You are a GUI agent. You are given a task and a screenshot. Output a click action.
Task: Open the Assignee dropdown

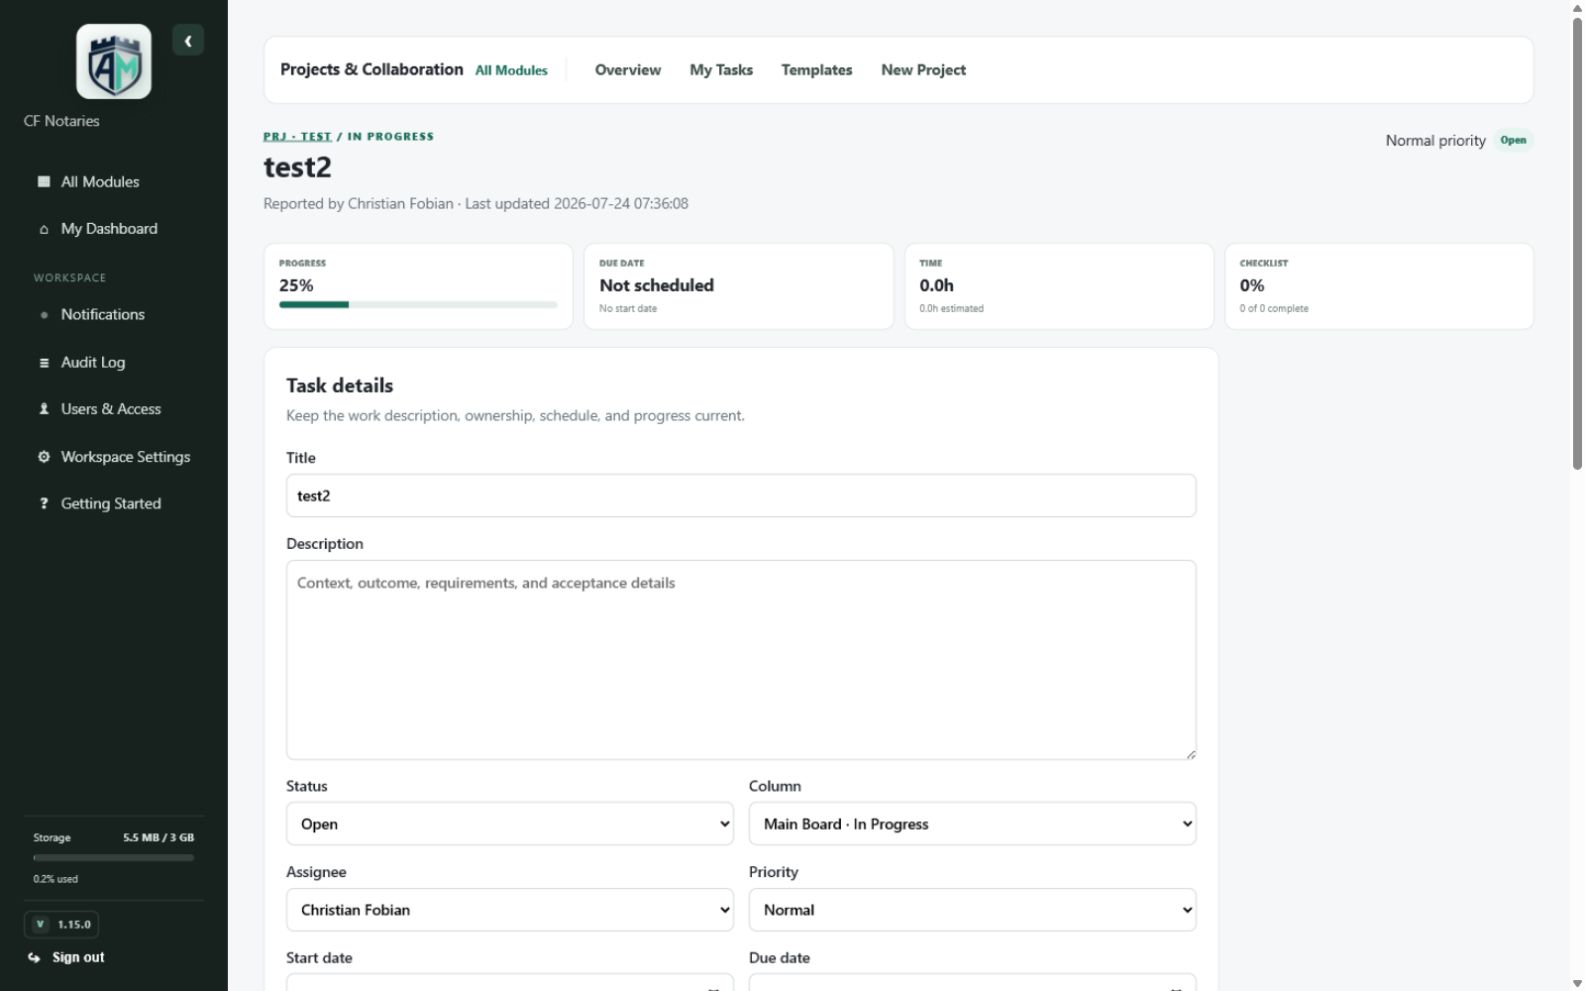coord(510,910)
